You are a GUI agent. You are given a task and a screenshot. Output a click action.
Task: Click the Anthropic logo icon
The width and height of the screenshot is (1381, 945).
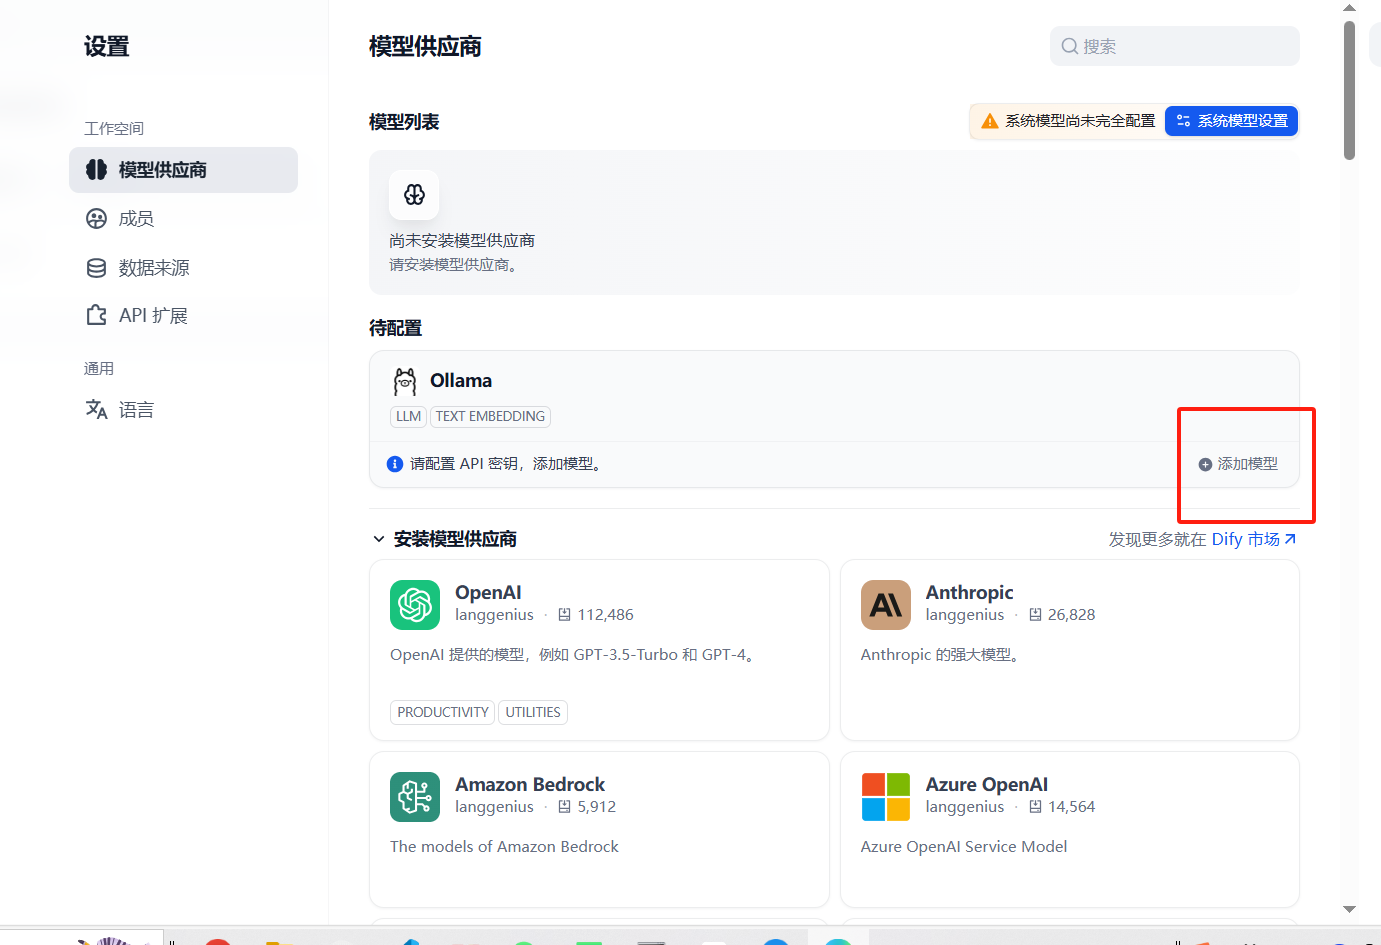tap(886, 605)
